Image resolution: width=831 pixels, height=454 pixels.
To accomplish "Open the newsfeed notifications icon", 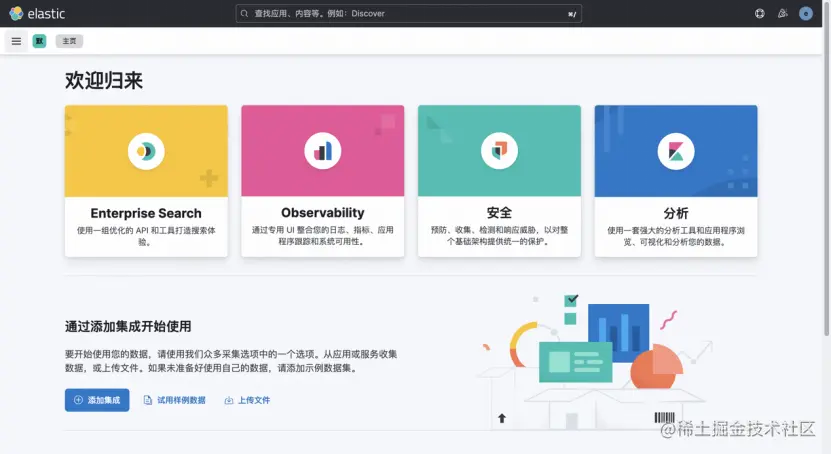I will coord(783,14).
